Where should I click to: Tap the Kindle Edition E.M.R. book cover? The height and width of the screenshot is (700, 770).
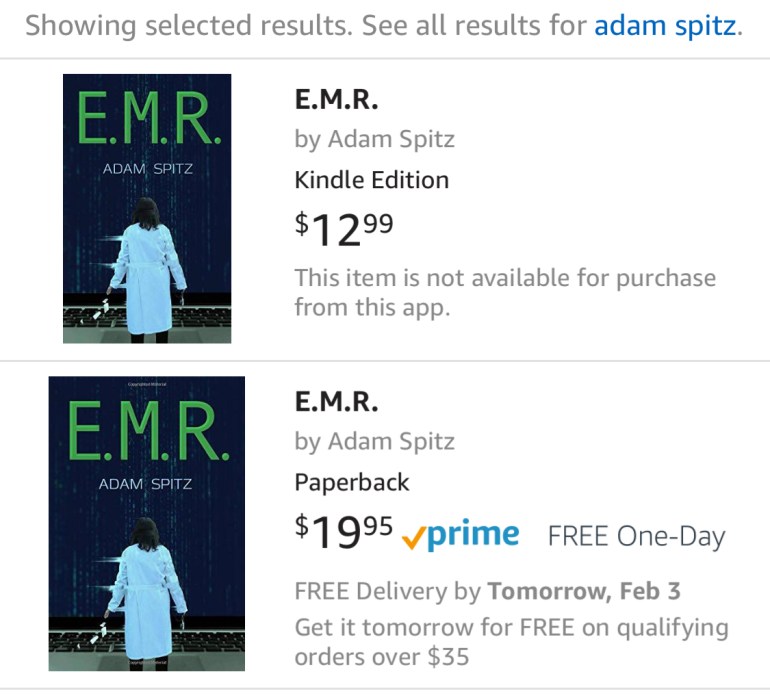pos(147,209)
